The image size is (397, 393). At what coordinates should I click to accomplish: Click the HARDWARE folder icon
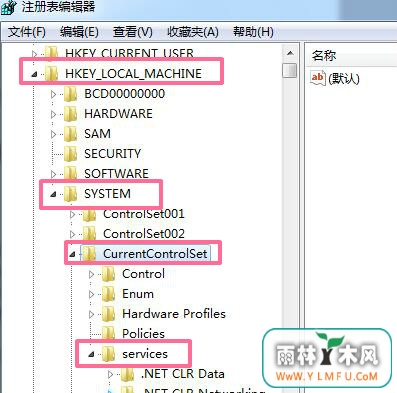(70, 114)
